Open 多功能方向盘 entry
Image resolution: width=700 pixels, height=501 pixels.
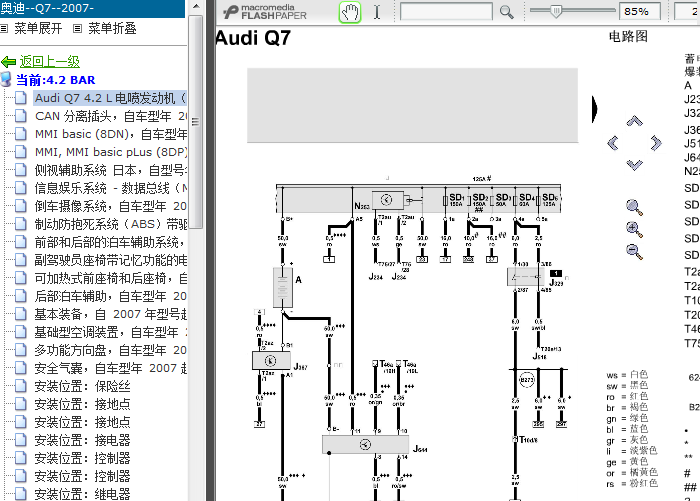[111, 350]
